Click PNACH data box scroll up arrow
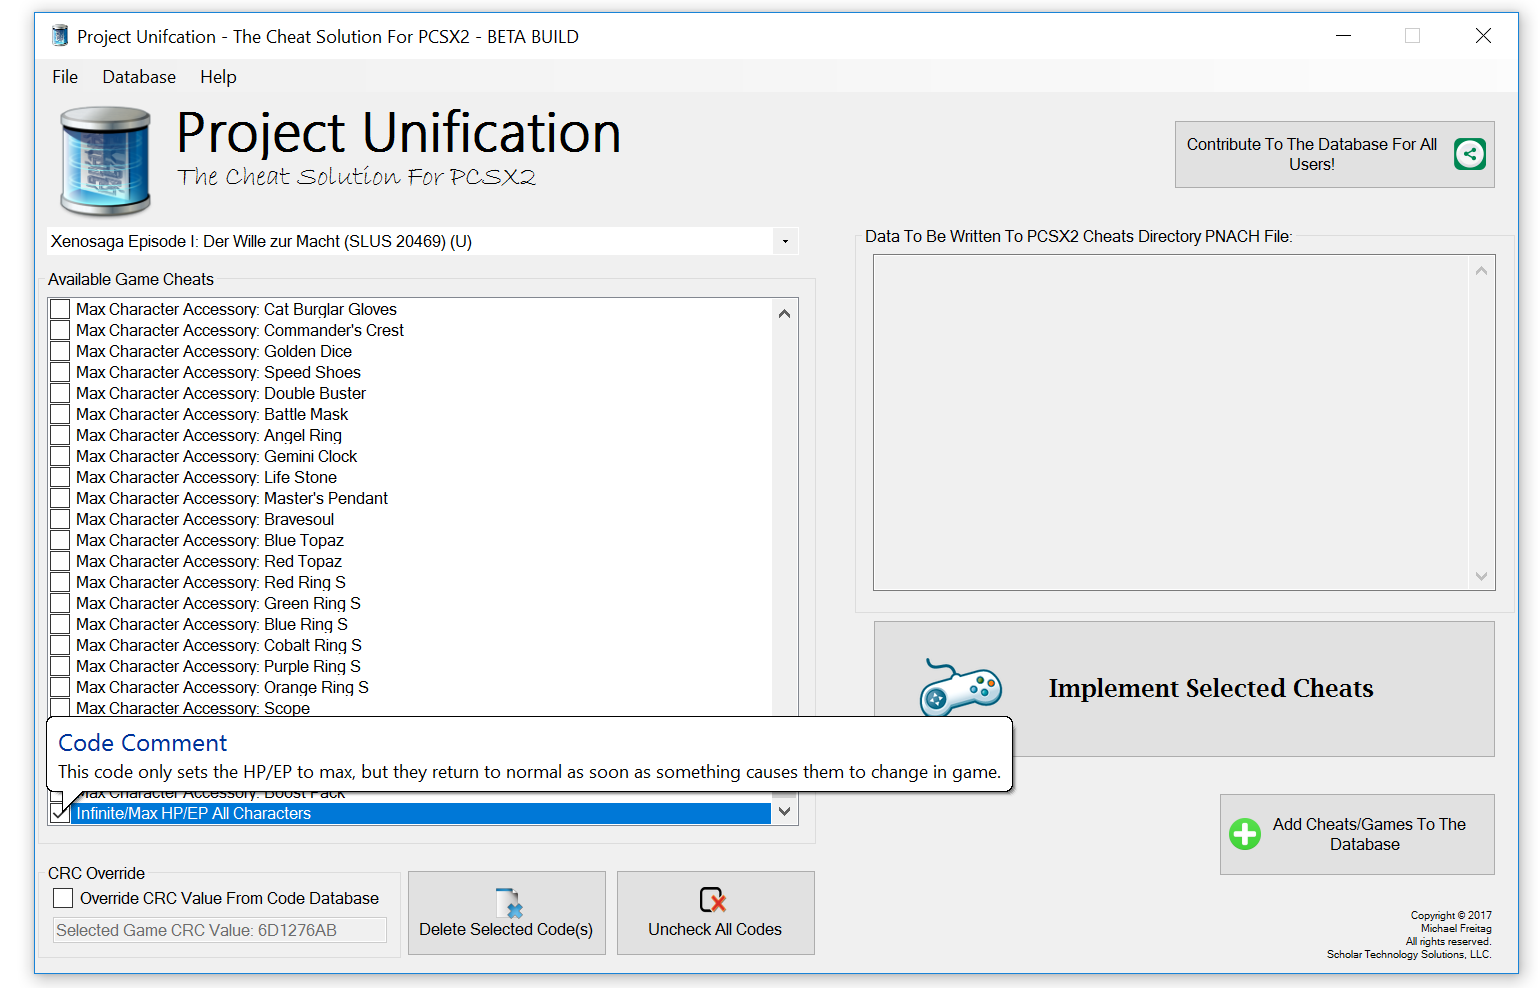The height and width of the screenshot is (988, 1538). [x=1481, y=271]
